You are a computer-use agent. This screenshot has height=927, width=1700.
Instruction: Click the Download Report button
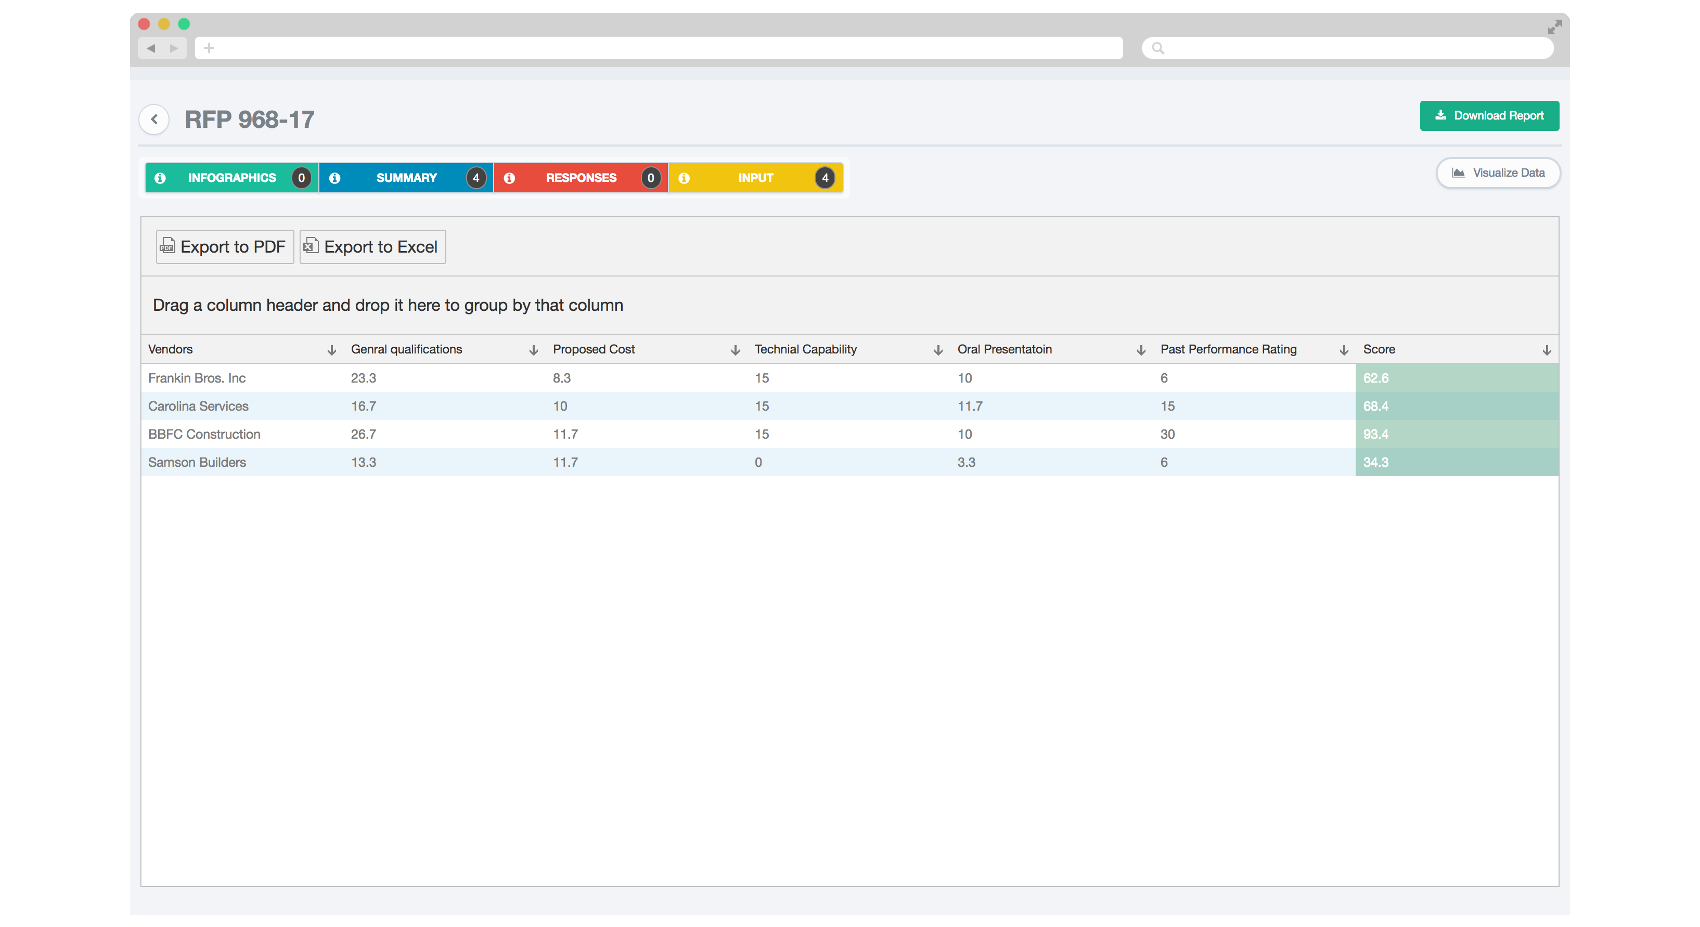coord(1490,116)
